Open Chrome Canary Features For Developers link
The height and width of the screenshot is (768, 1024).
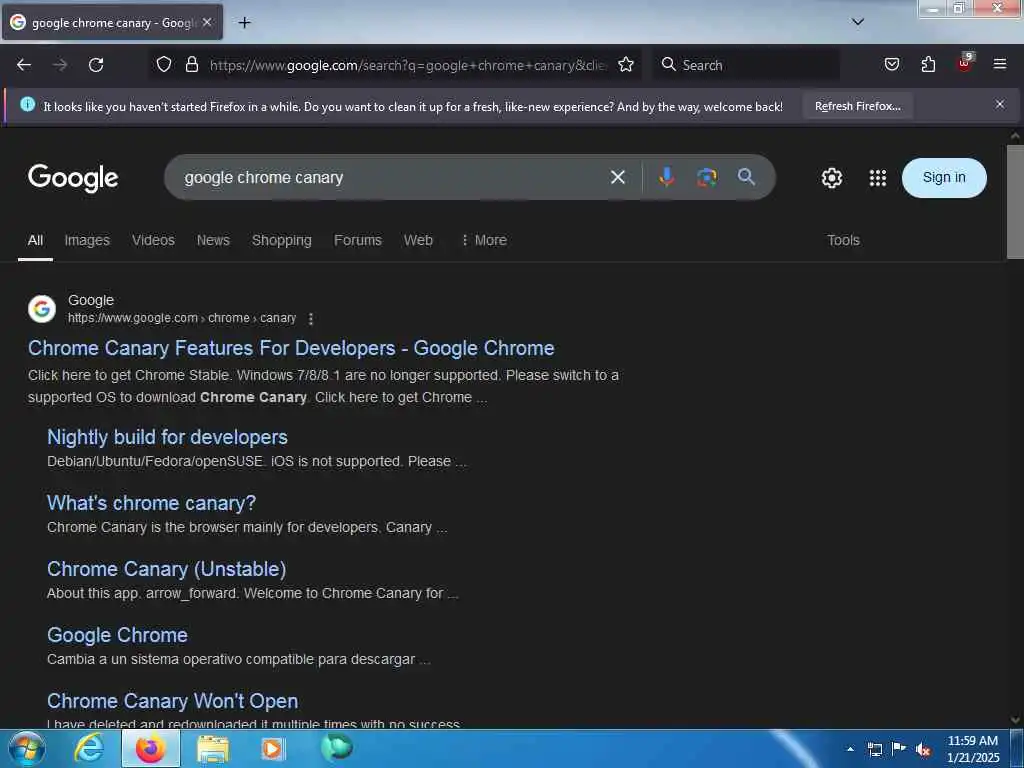click(291, 348)
